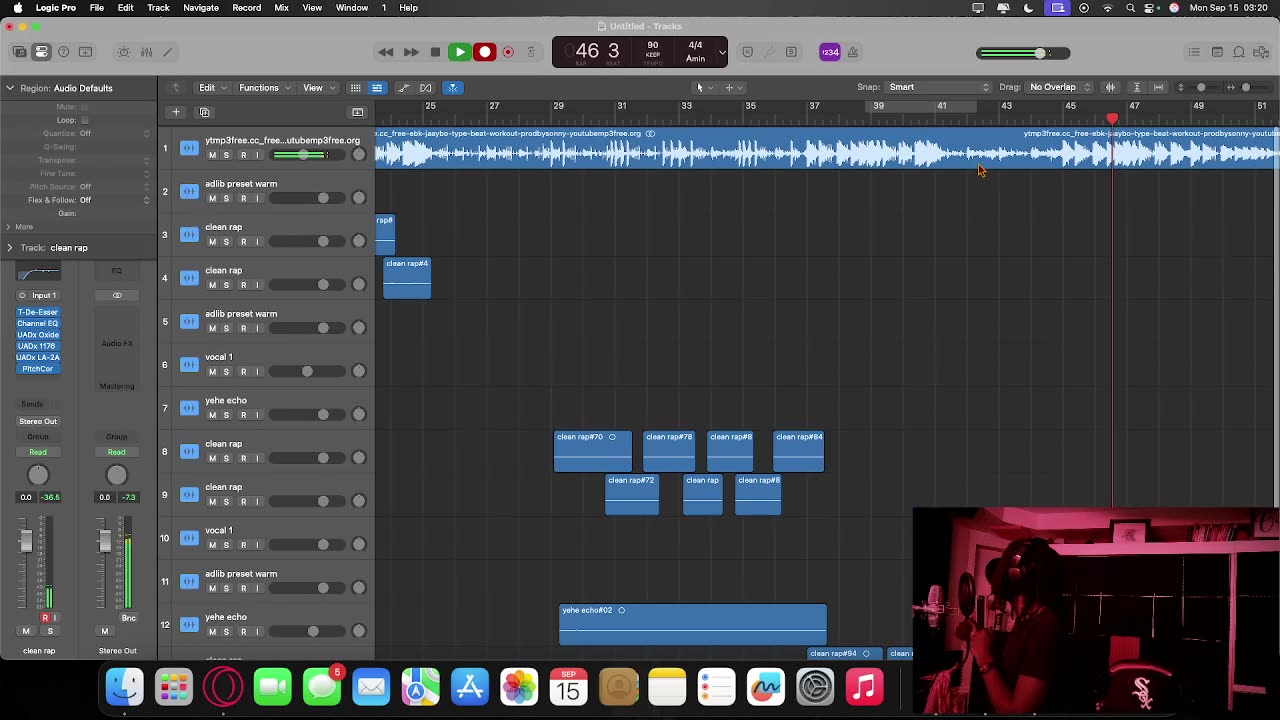Open Quick Help question mark icon

(64, 52)
